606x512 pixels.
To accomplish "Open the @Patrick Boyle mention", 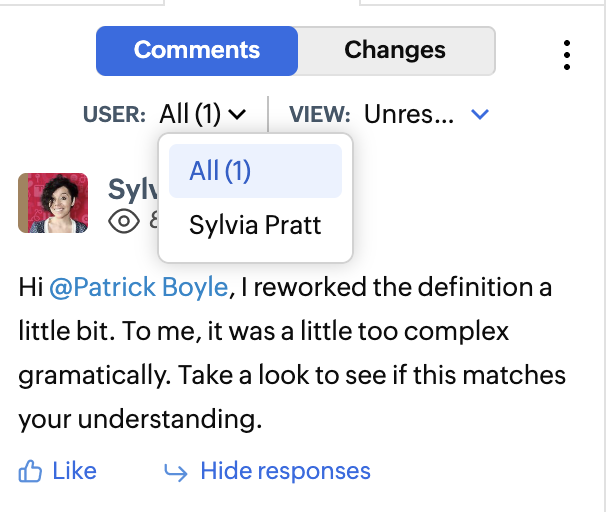I will pos(138,288).
